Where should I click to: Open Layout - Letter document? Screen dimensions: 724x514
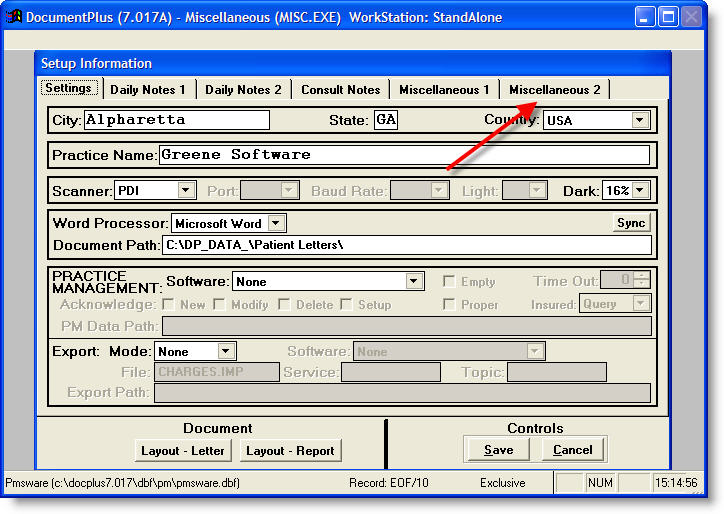(x=183, y=451)
